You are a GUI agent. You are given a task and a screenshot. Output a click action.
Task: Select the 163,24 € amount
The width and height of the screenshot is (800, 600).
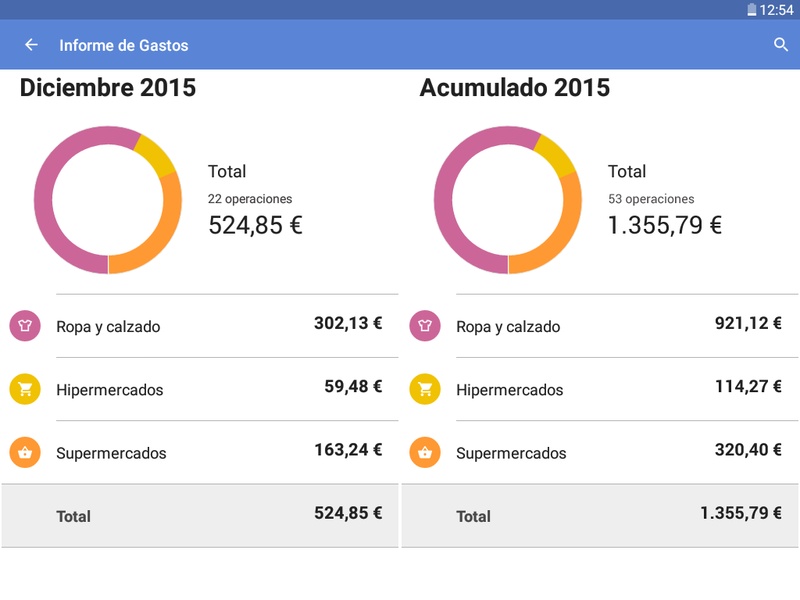pyautogui.click(x=348, y=449)
